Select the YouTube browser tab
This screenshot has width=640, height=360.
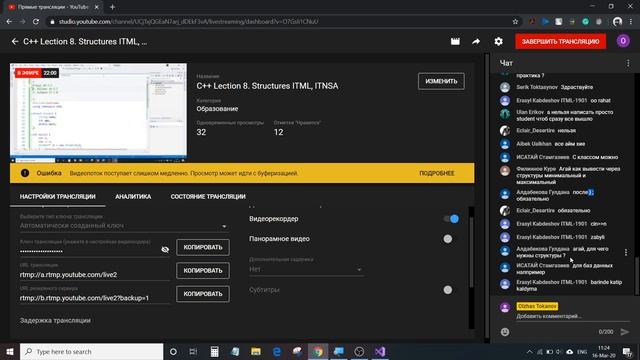[x=53, y=7]
